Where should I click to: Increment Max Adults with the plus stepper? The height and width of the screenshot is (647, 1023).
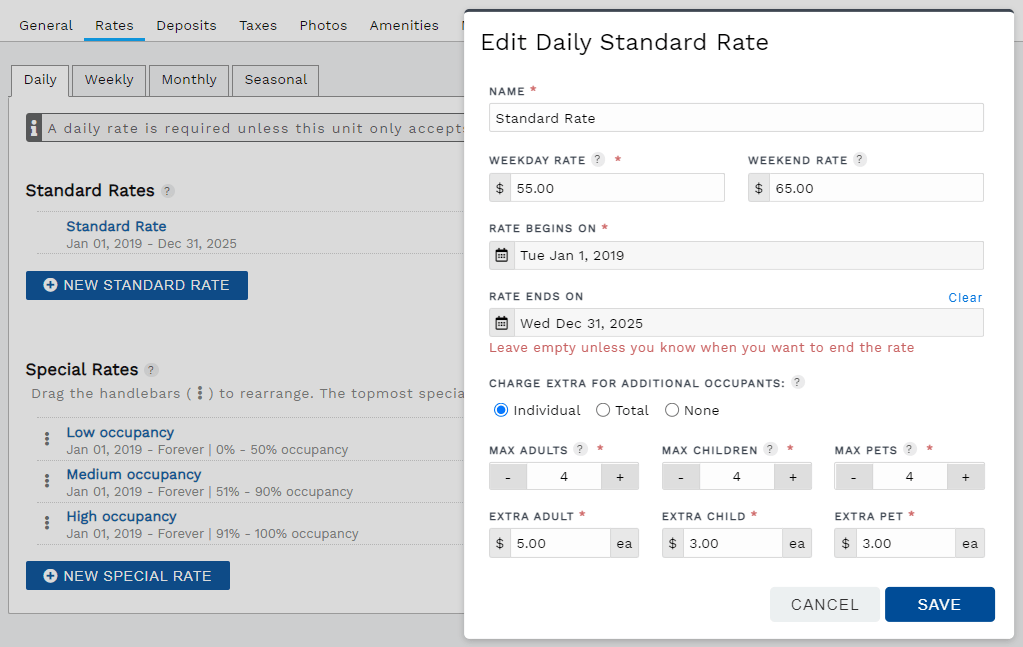[x=620, y=476]
